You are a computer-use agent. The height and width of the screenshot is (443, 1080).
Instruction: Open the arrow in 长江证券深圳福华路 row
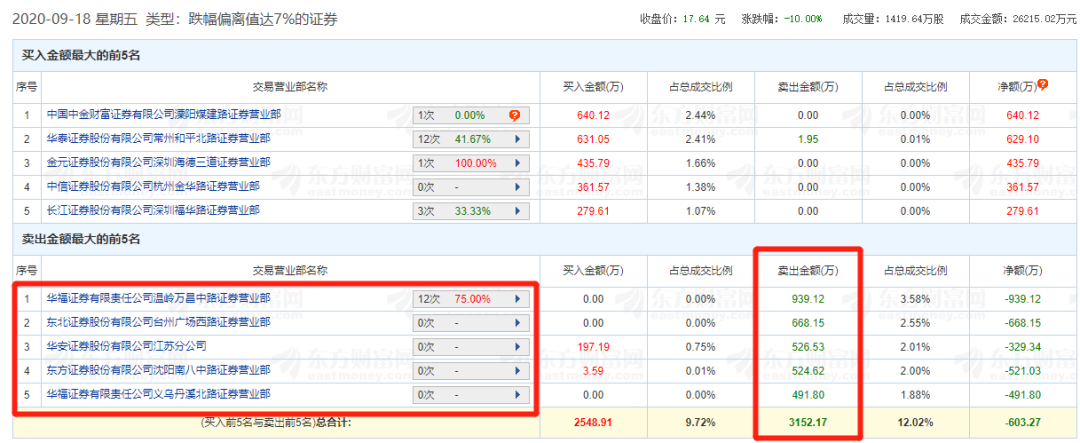pyautogui.click(x=517, y=211)
